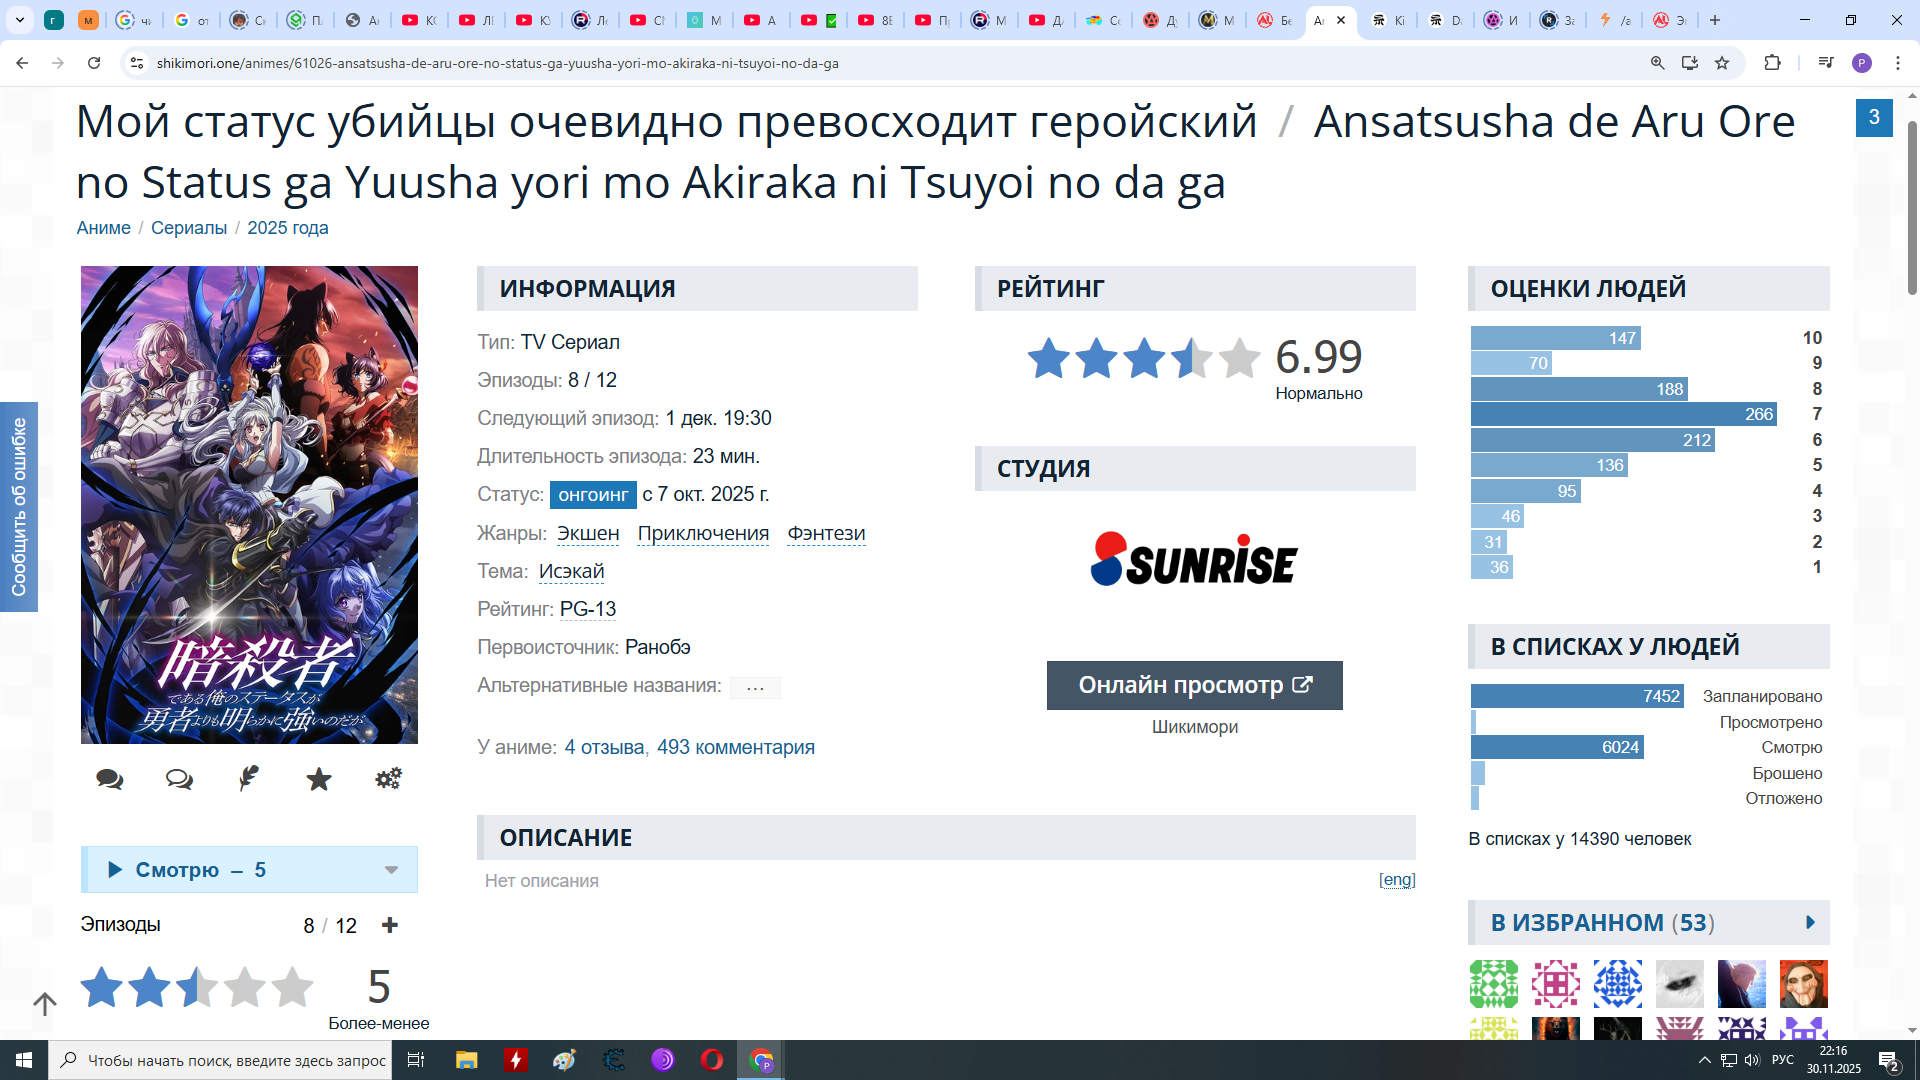1920x1080 pixels.
Task: Open the 493 комментария link
Action: coord(735,747)
